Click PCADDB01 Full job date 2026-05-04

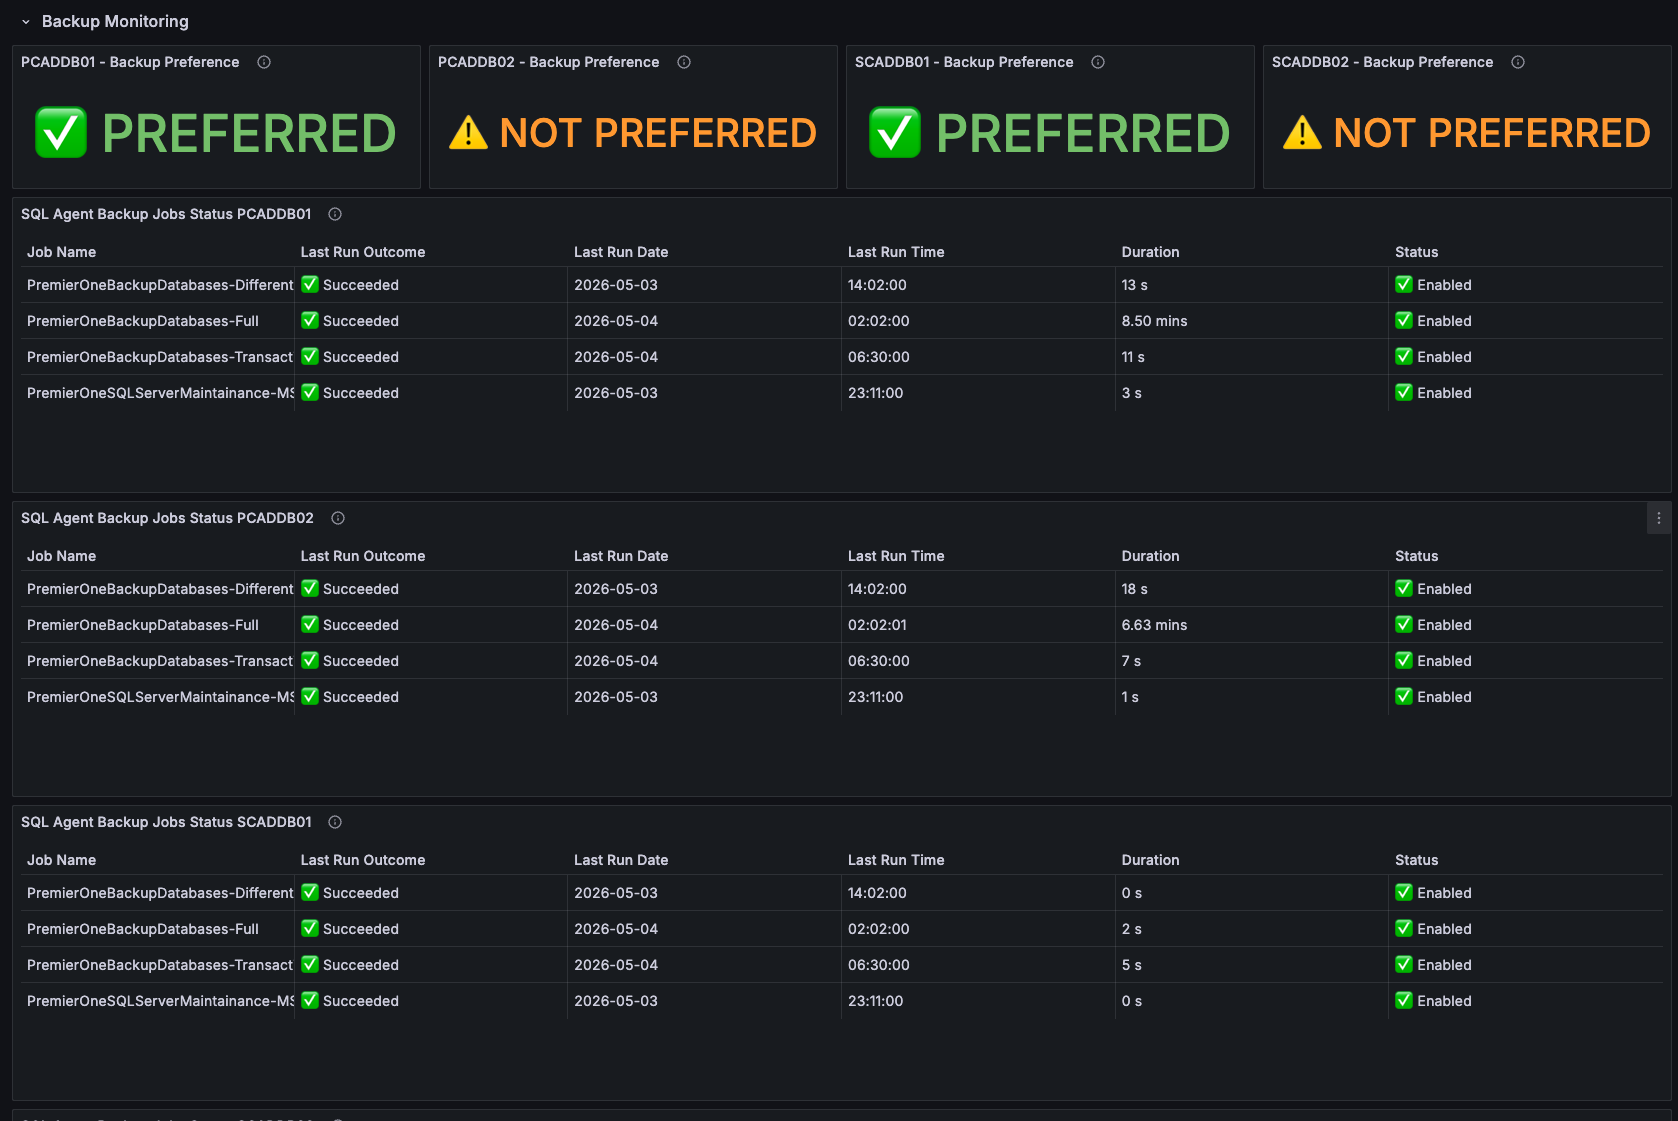[616, 321]
